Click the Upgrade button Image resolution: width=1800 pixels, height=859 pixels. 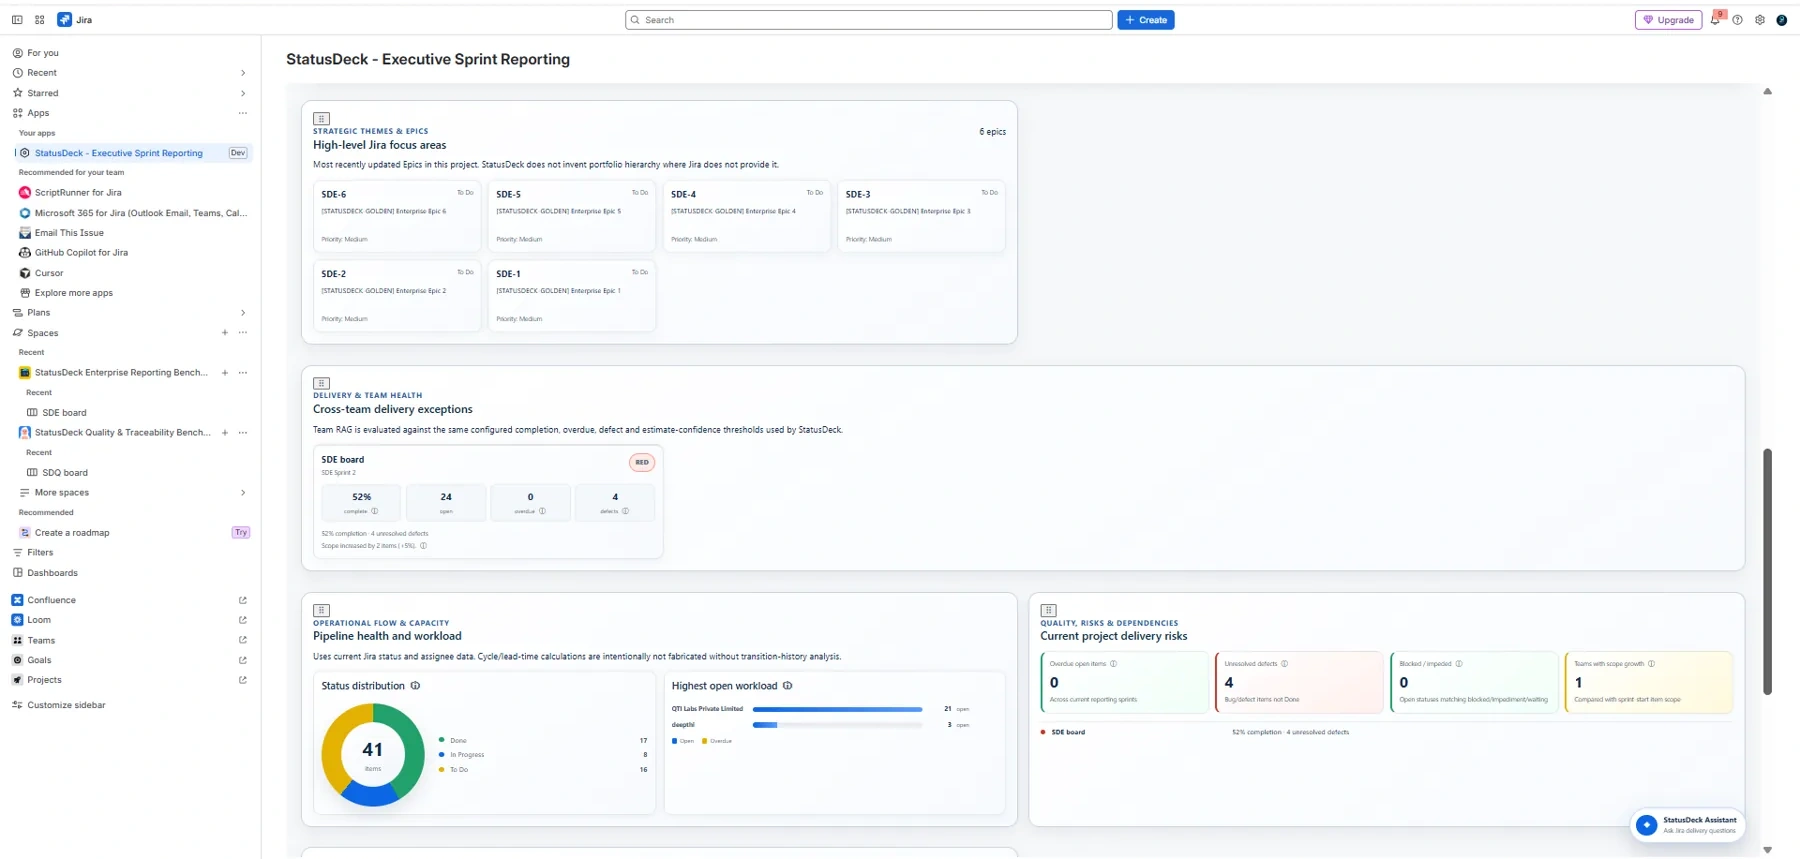pos(1668,20)
